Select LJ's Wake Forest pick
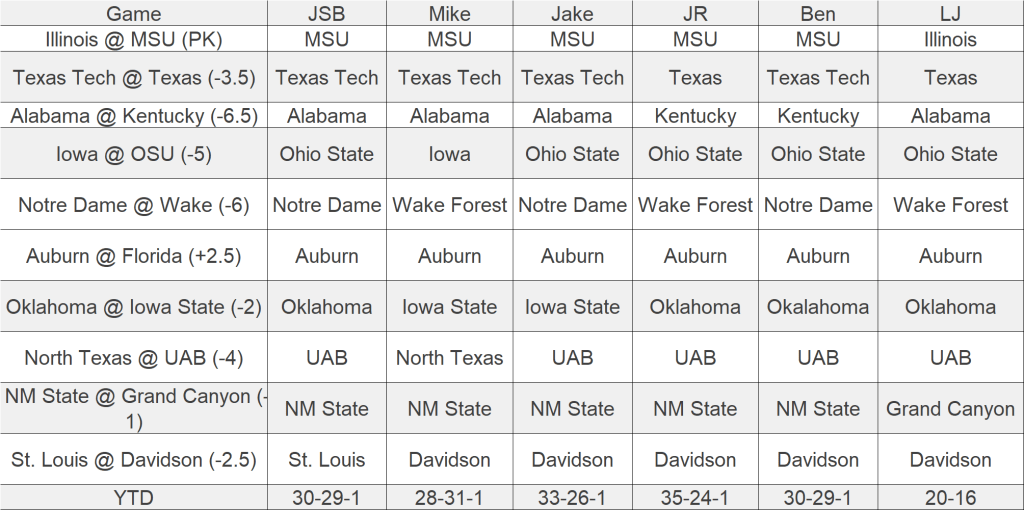 click(x=950, y=205)
